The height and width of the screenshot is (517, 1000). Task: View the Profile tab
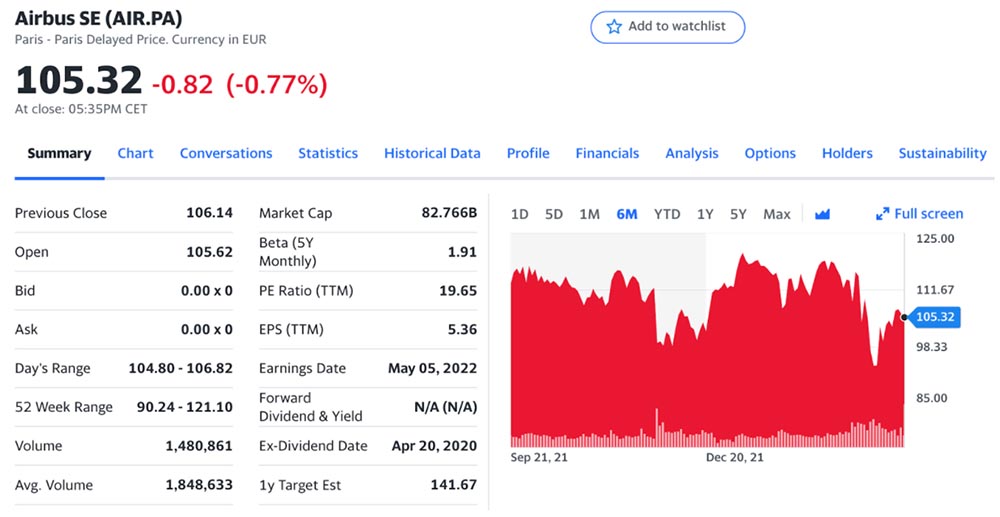pos(528,154)
